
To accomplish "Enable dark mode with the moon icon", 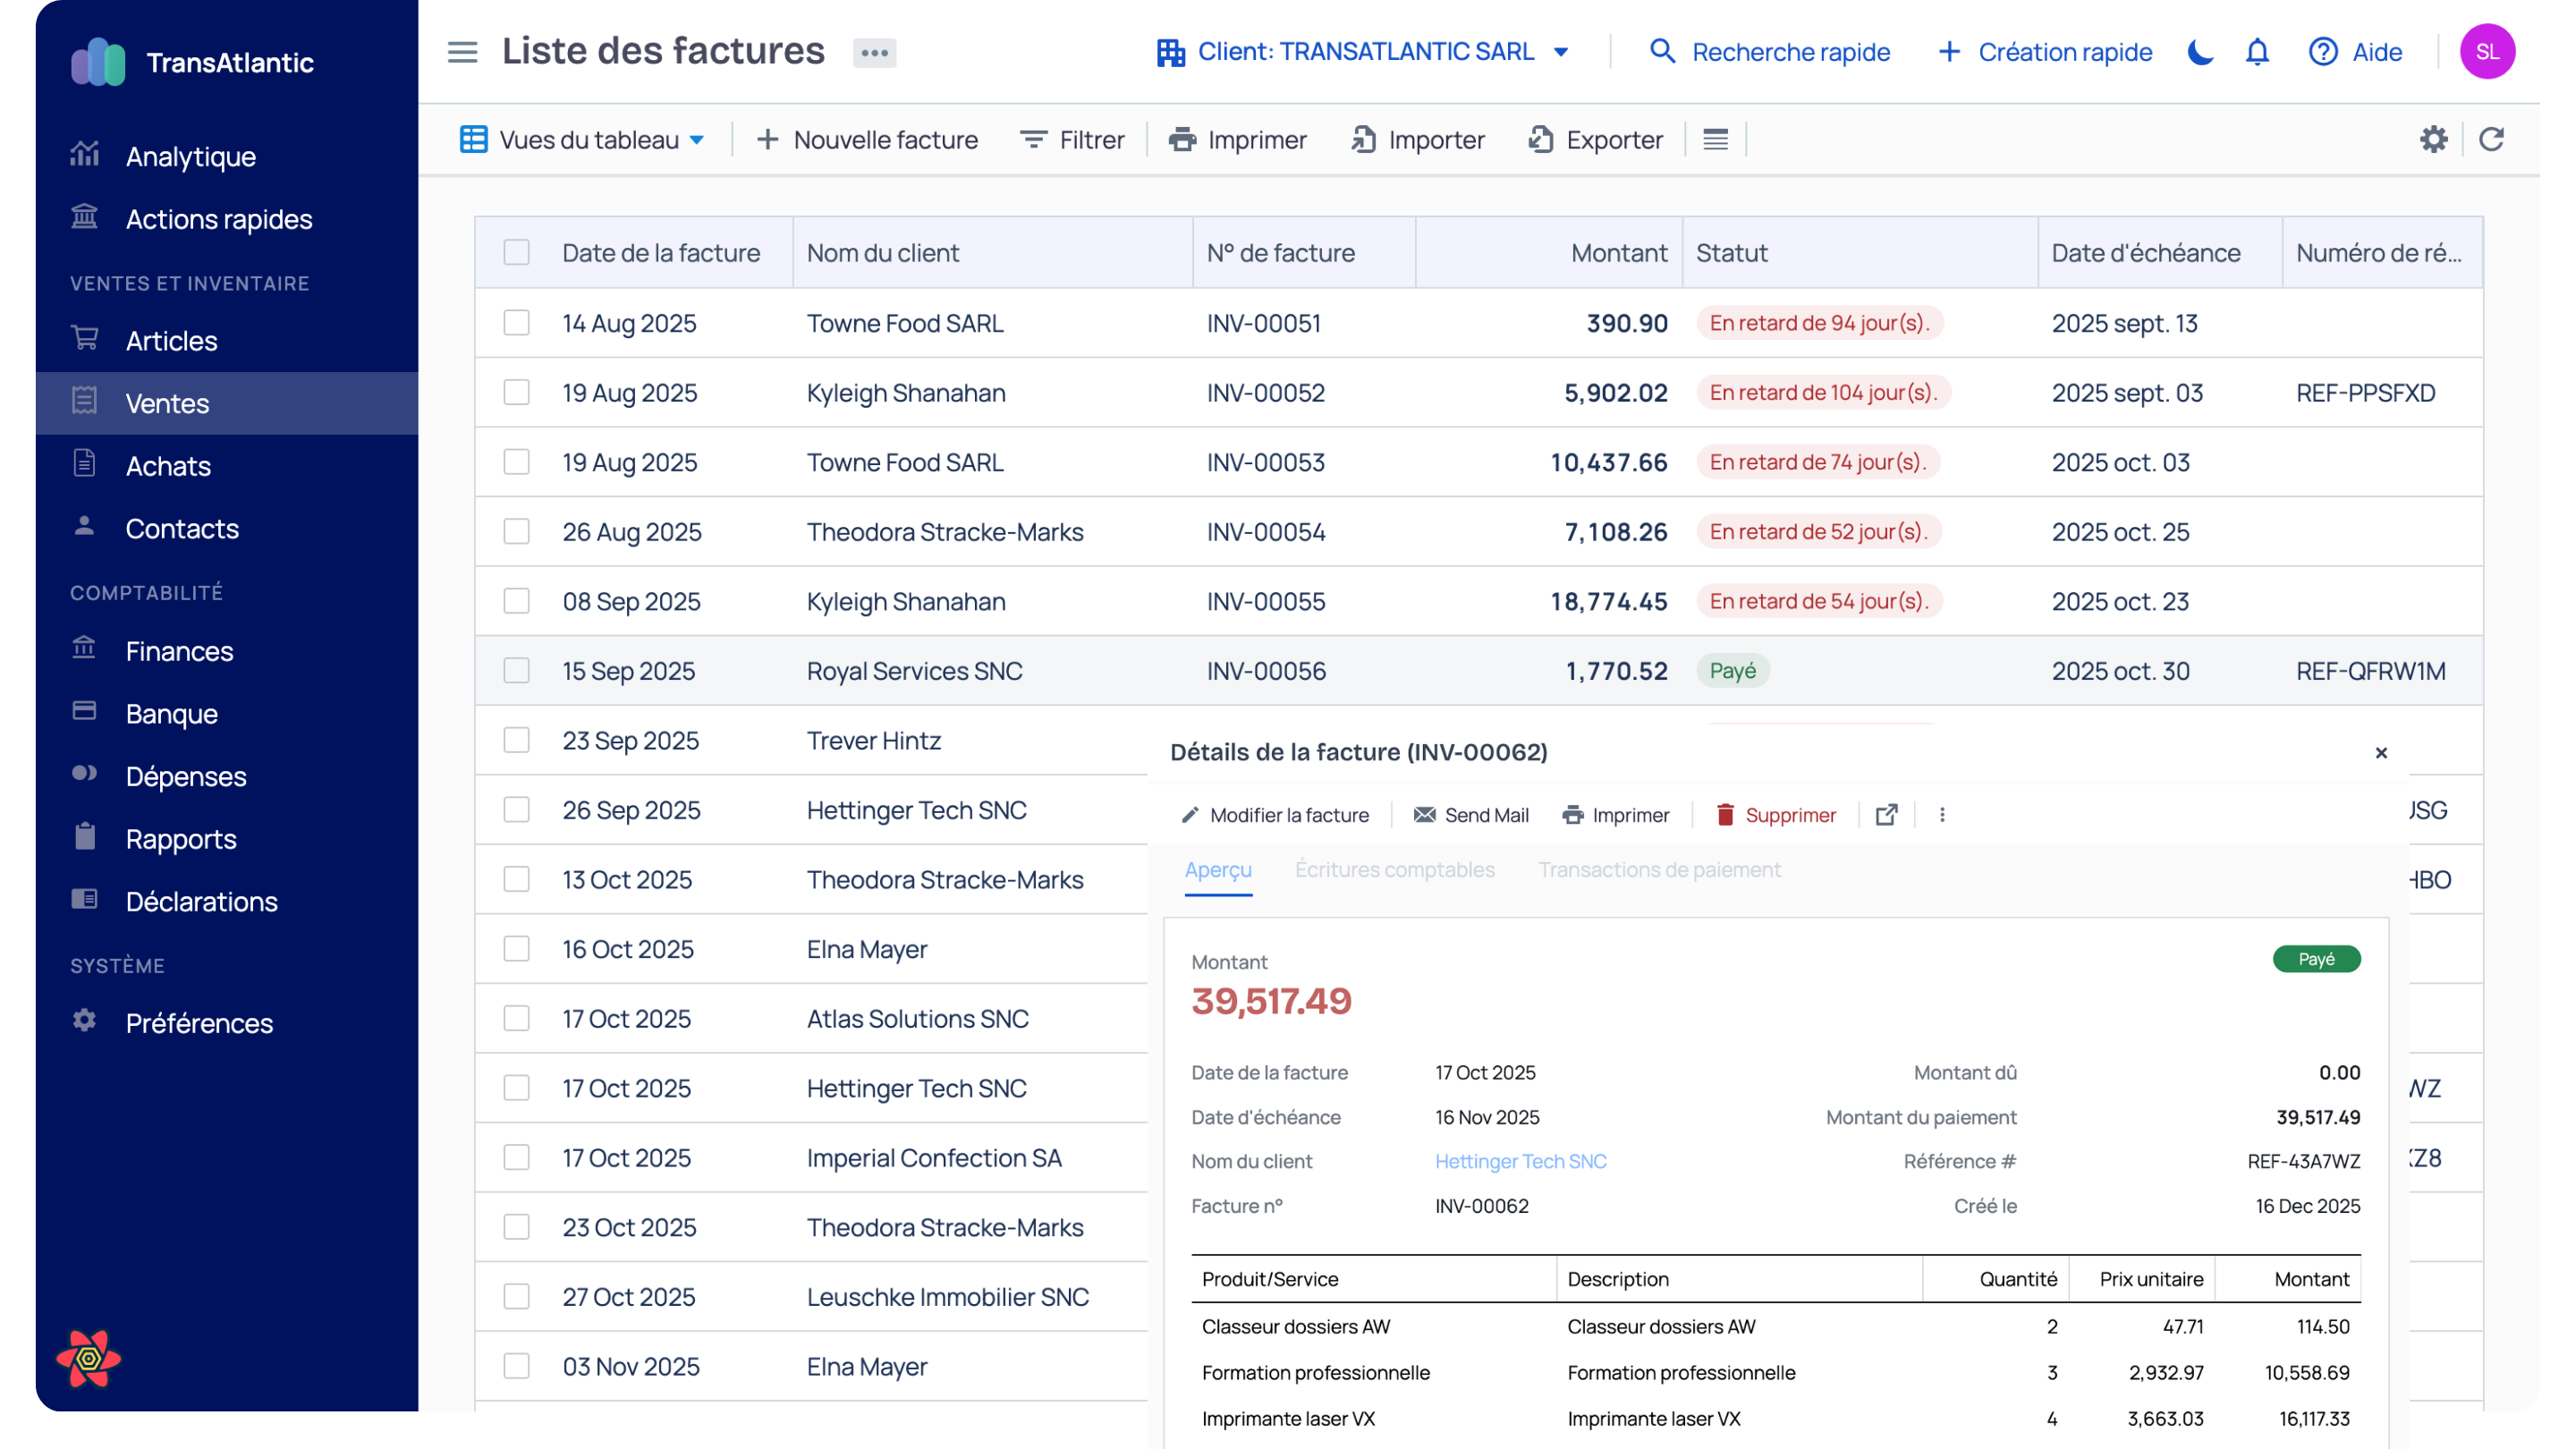I will tap(2199, 52).
